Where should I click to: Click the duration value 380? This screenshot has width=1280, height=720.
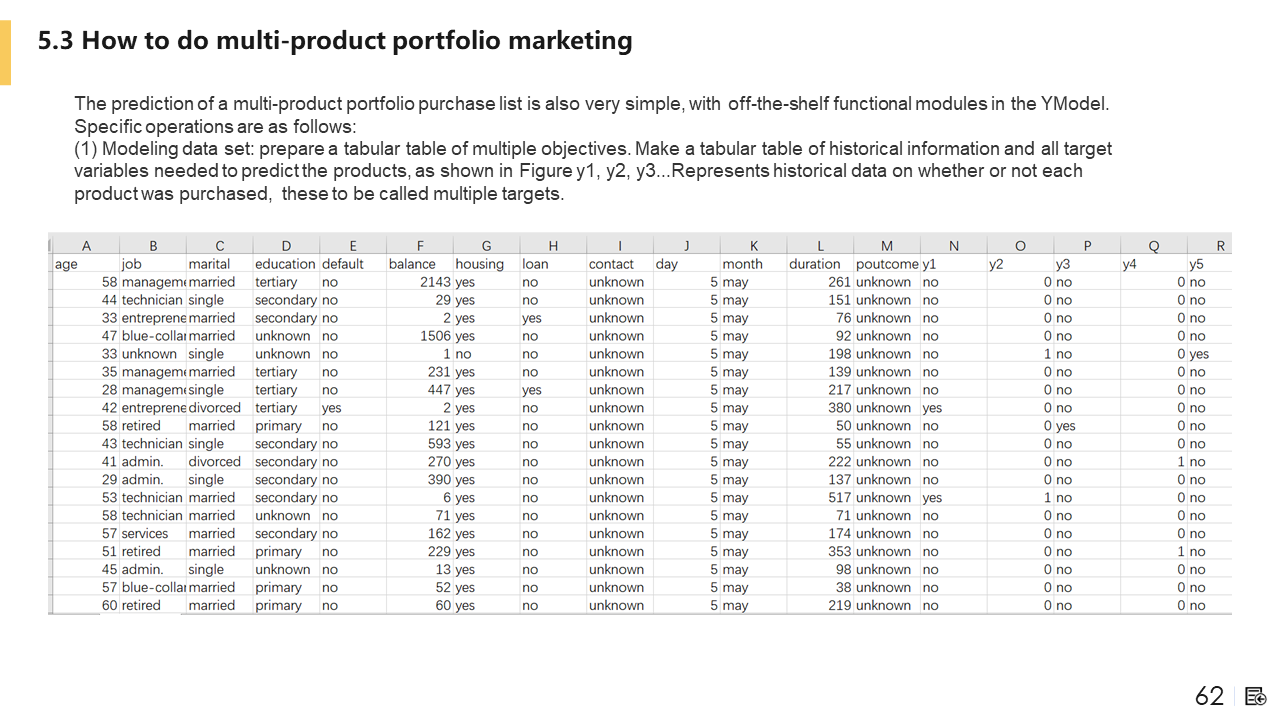coord(839,408)
